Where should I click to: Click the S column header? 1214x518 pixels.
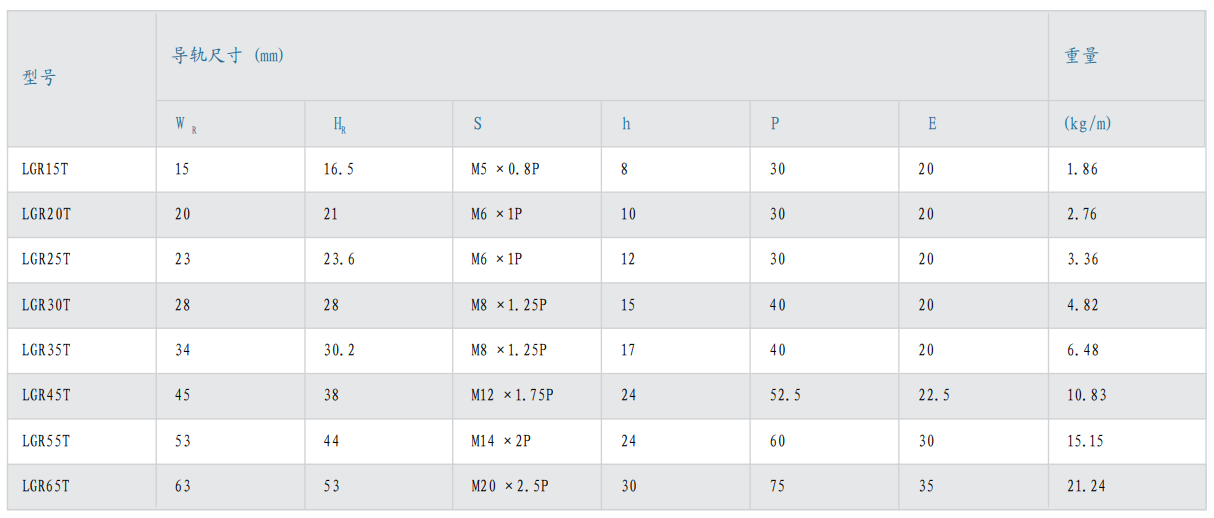click(x=478, y=124)
